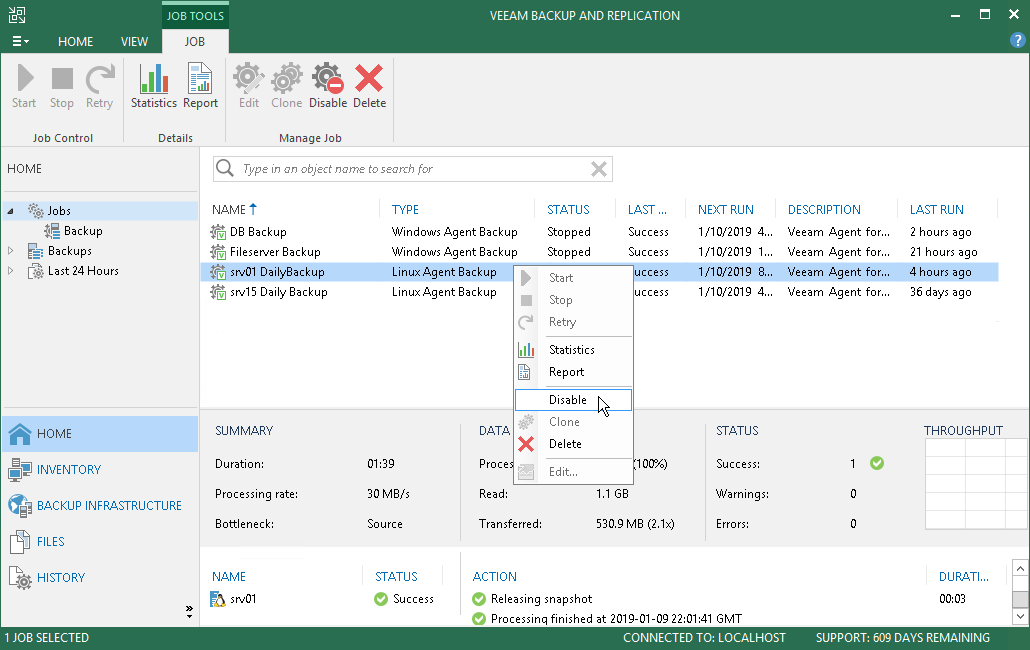
Task: Click the '2 hours ago' last run cell
Action: [x=940, y=232]
